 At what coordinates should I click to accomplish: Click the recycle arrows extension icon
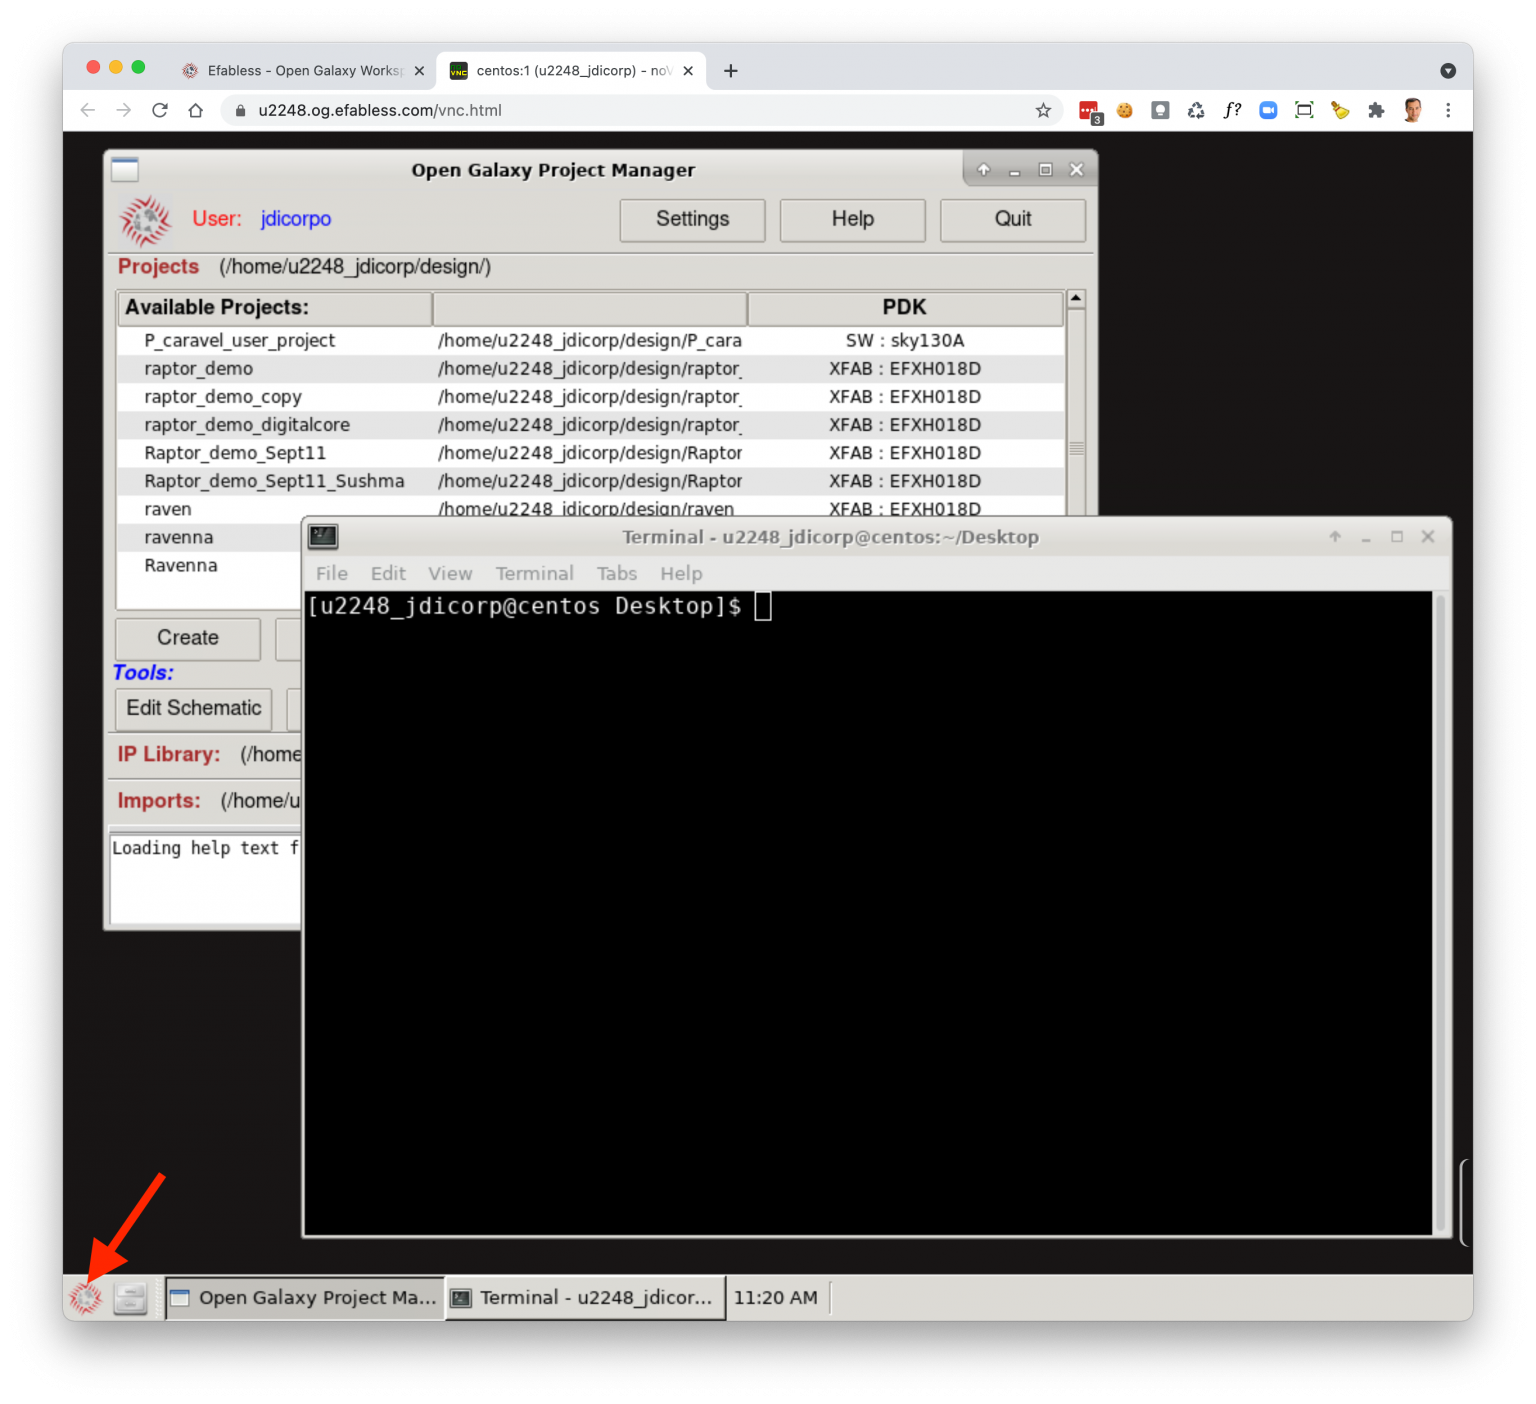point(1196,110)
